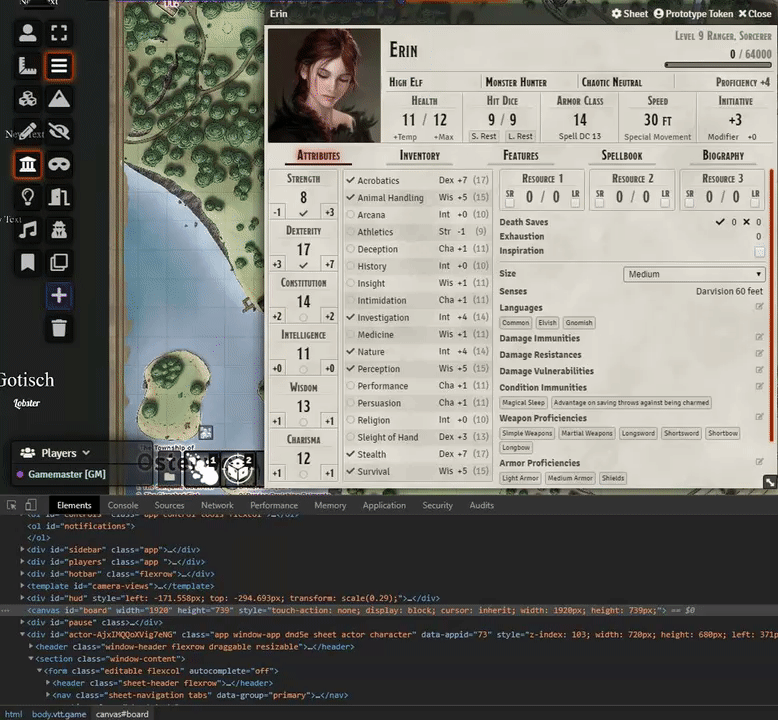Toggle Perception skill proficiency checkmark
778x720 pixels.
pos(350,368)
